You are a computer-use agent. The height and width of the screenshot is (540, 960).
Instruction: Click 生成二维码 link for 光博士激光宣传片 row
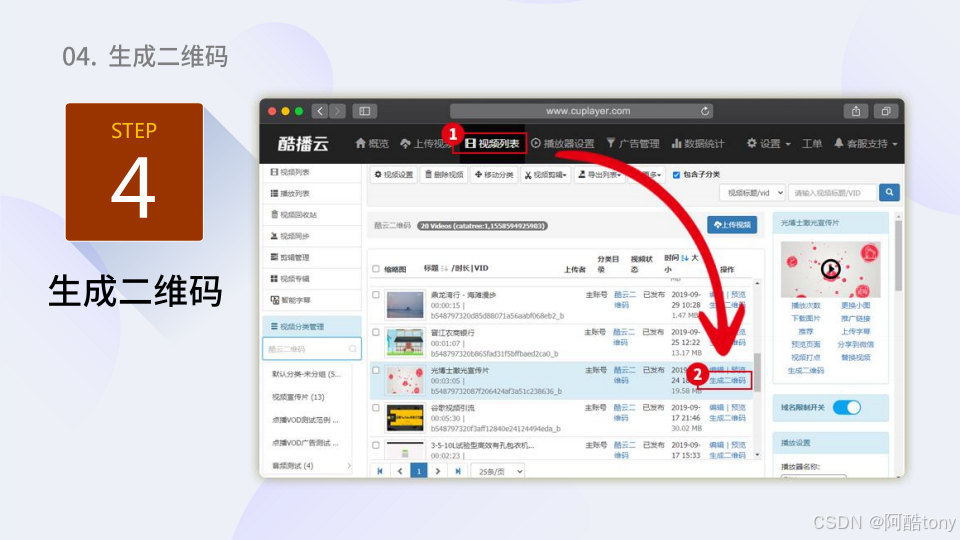727,380
